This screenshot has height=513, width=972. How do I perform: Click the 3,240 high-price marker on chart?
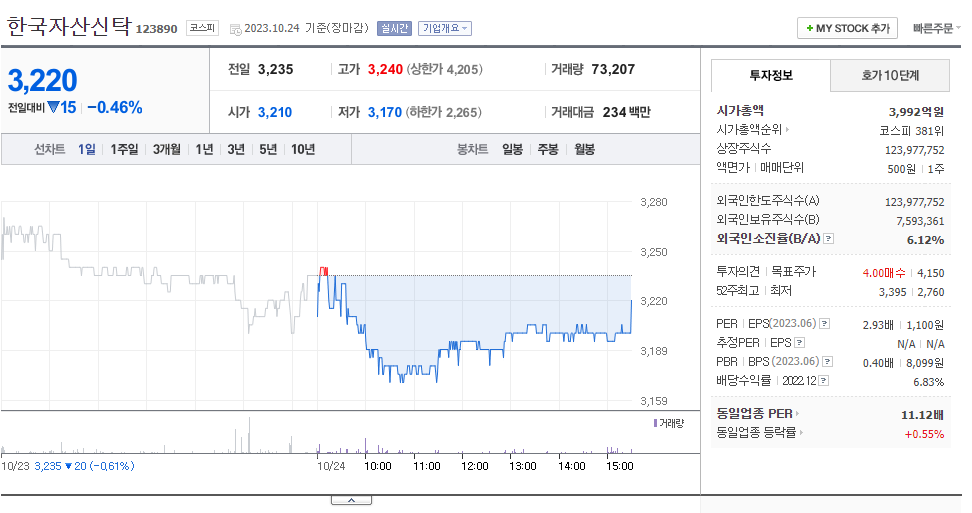pyautogui.click(x=324, y=271)
